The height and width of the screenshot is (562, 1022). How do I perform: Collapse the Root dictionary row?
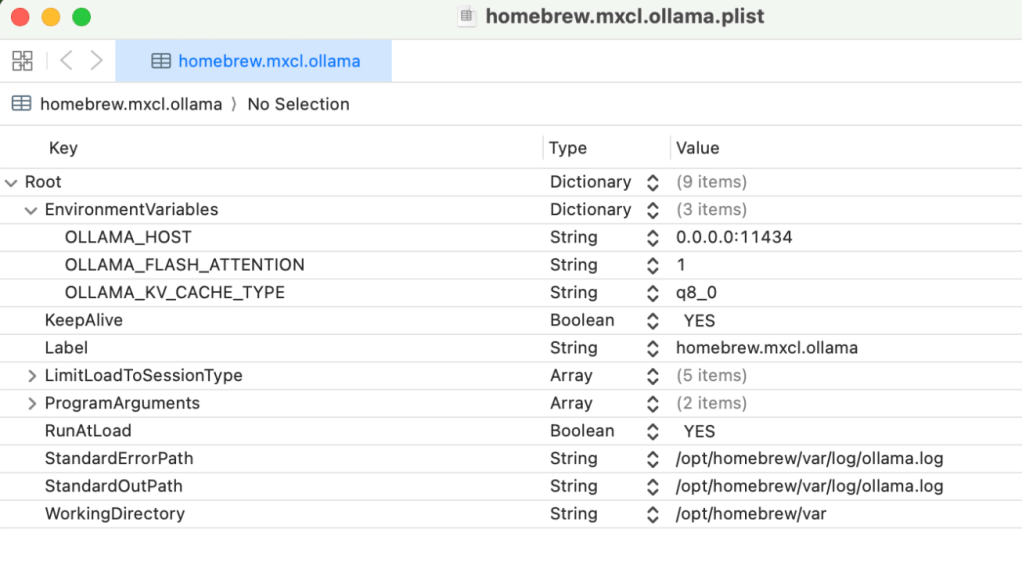11,182
